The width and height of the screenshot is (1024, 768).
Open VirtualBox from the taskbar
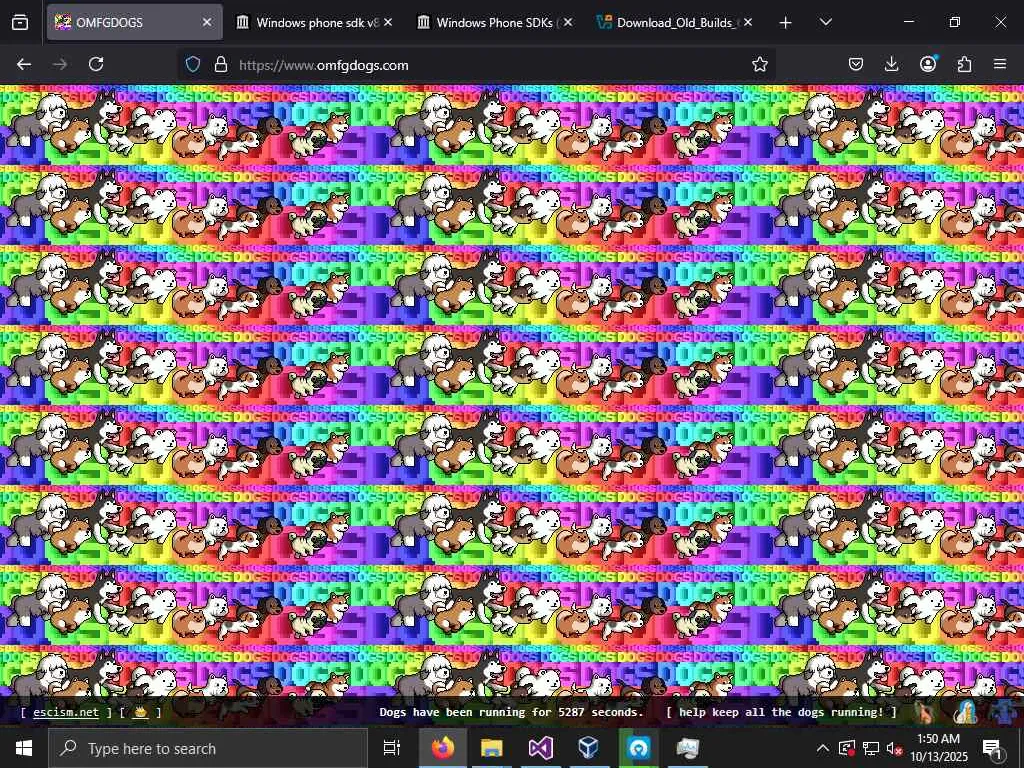[x=588, y=748]
